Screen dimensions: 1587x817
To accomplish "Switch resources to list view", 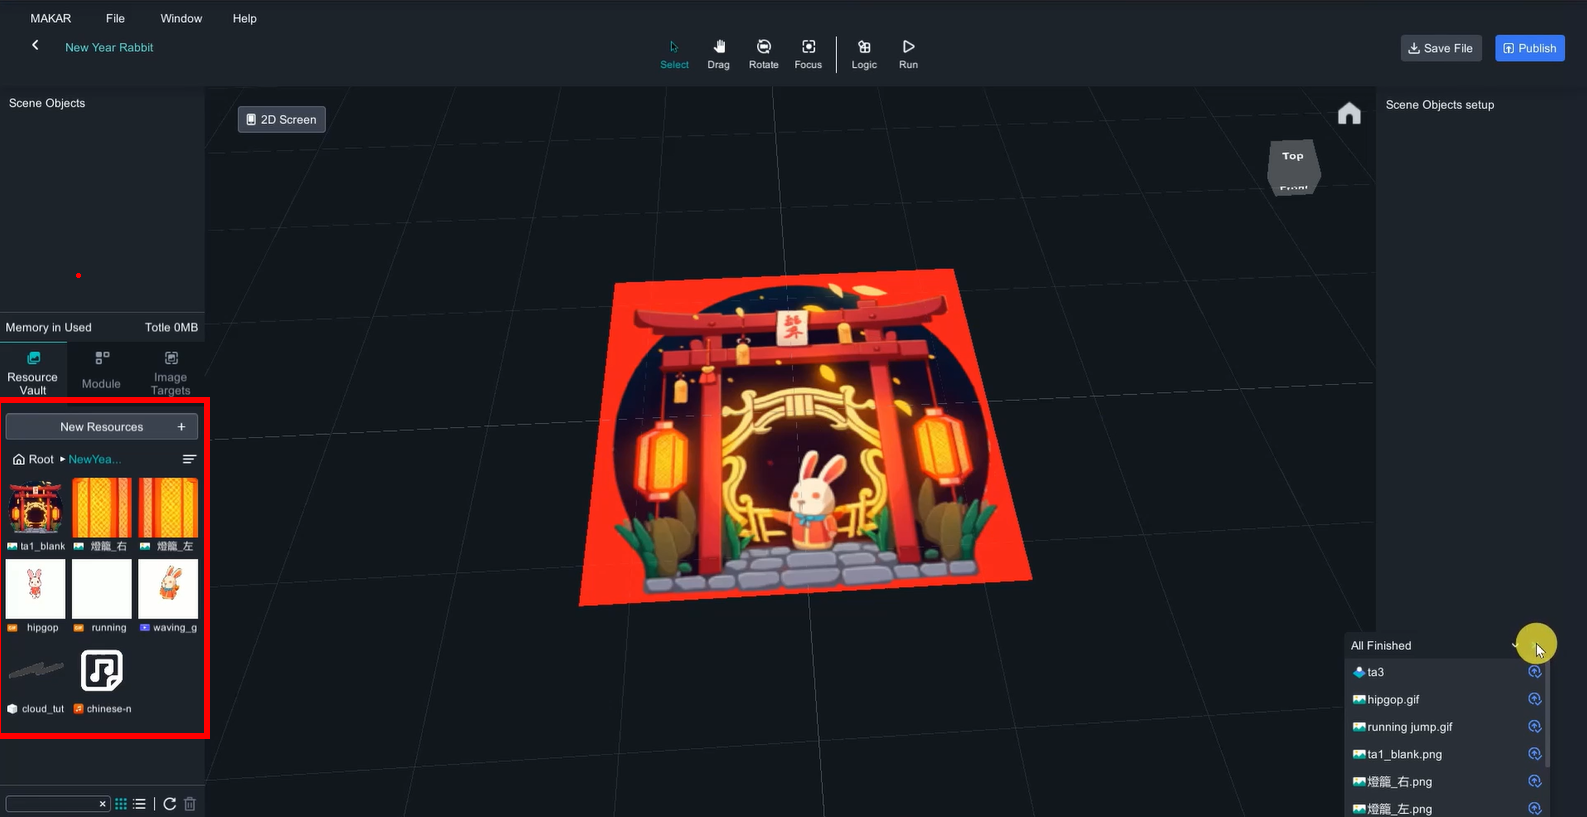I will coord(140,804).
